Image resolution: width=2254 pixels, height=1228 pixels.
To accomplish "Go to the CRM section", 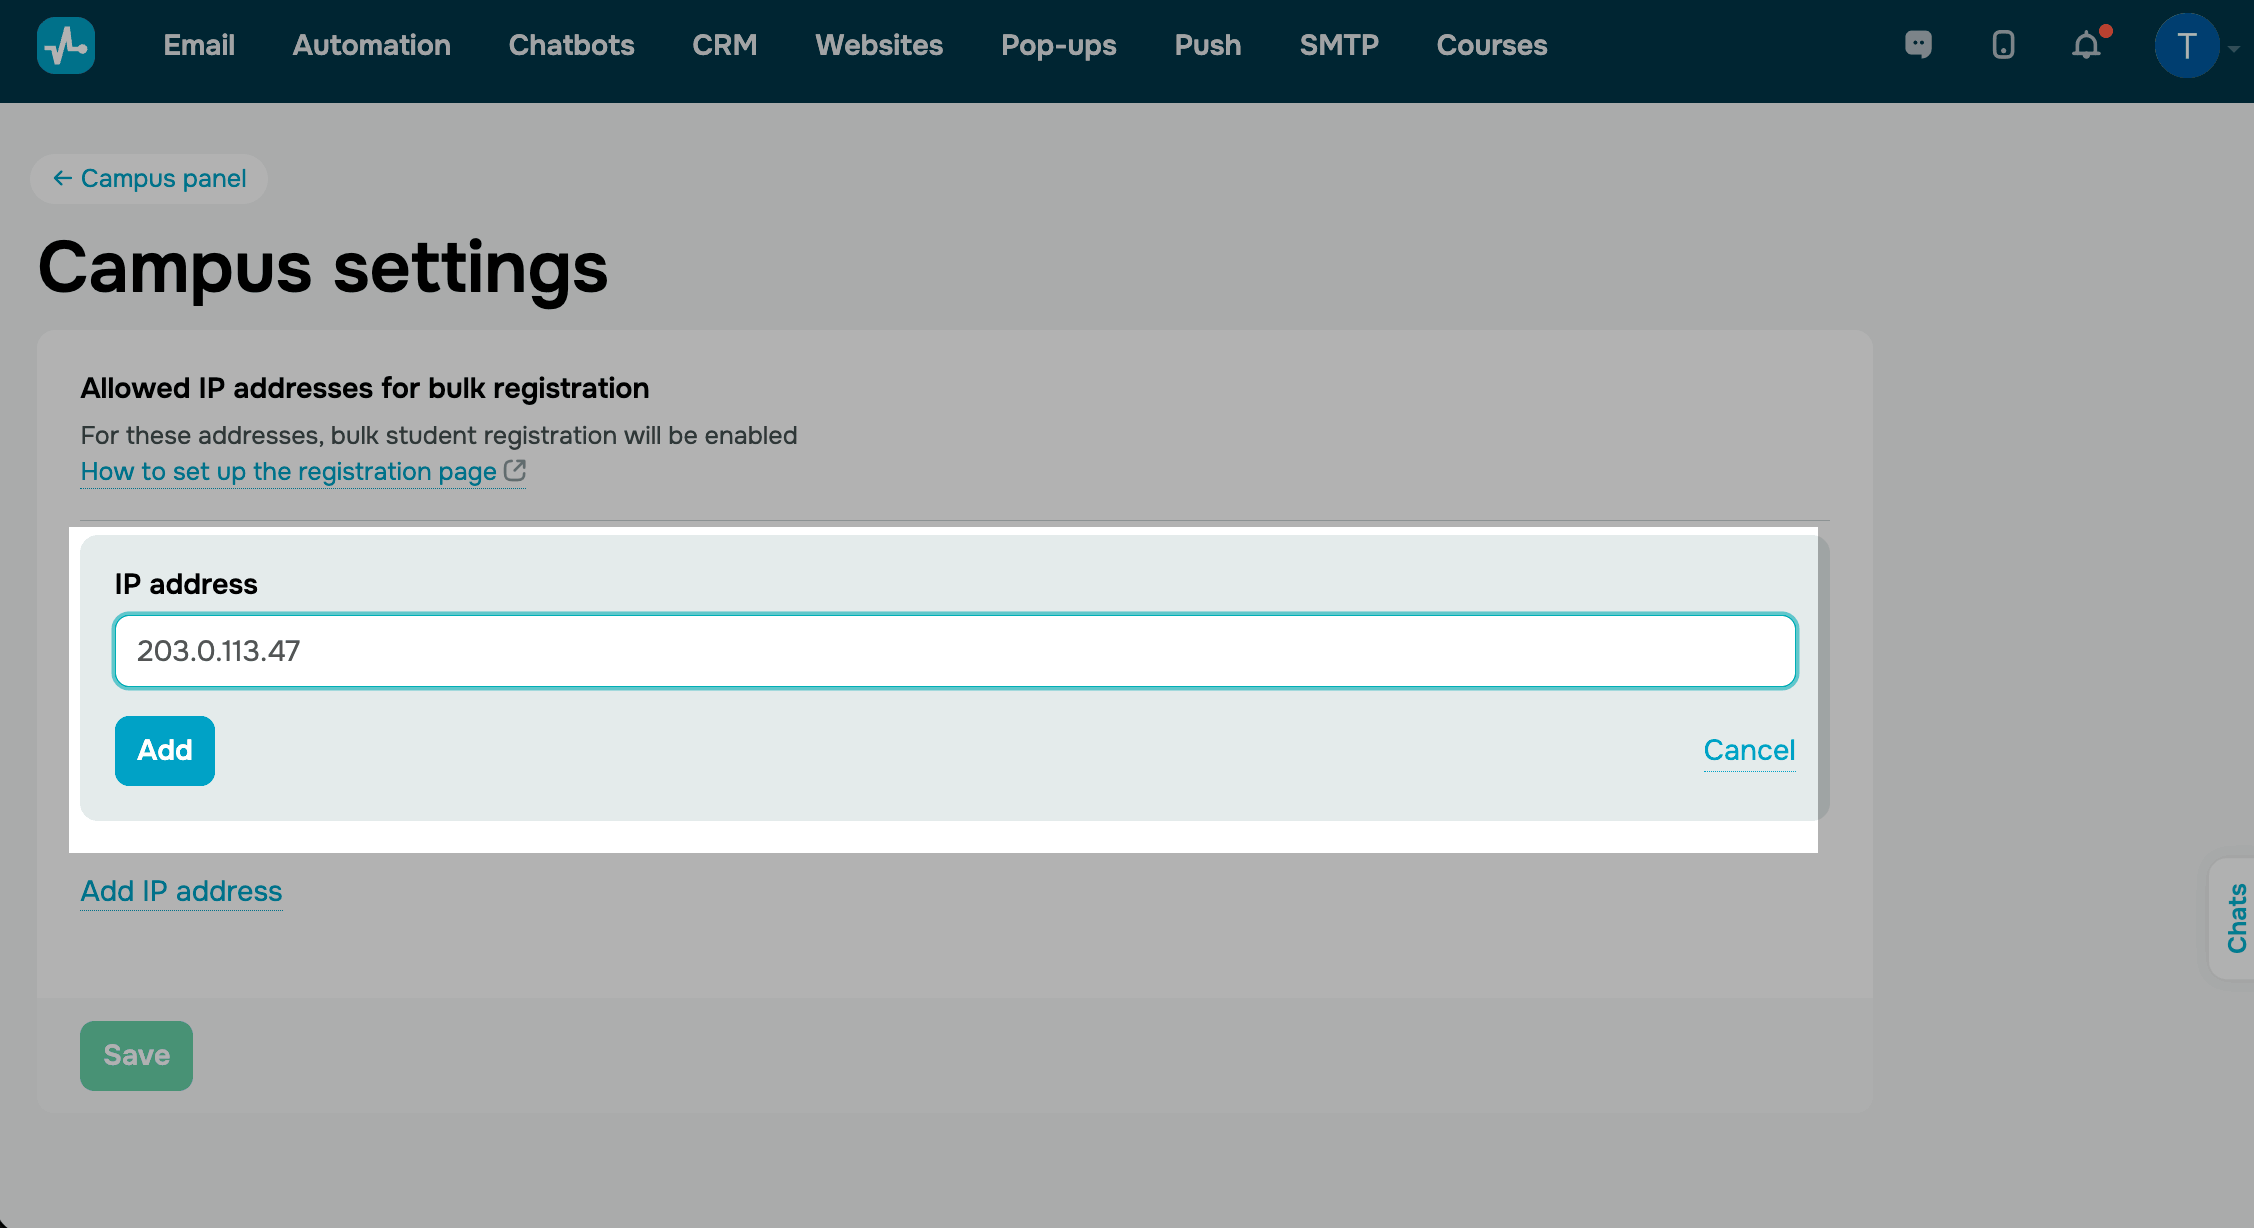I will point(724,45).
